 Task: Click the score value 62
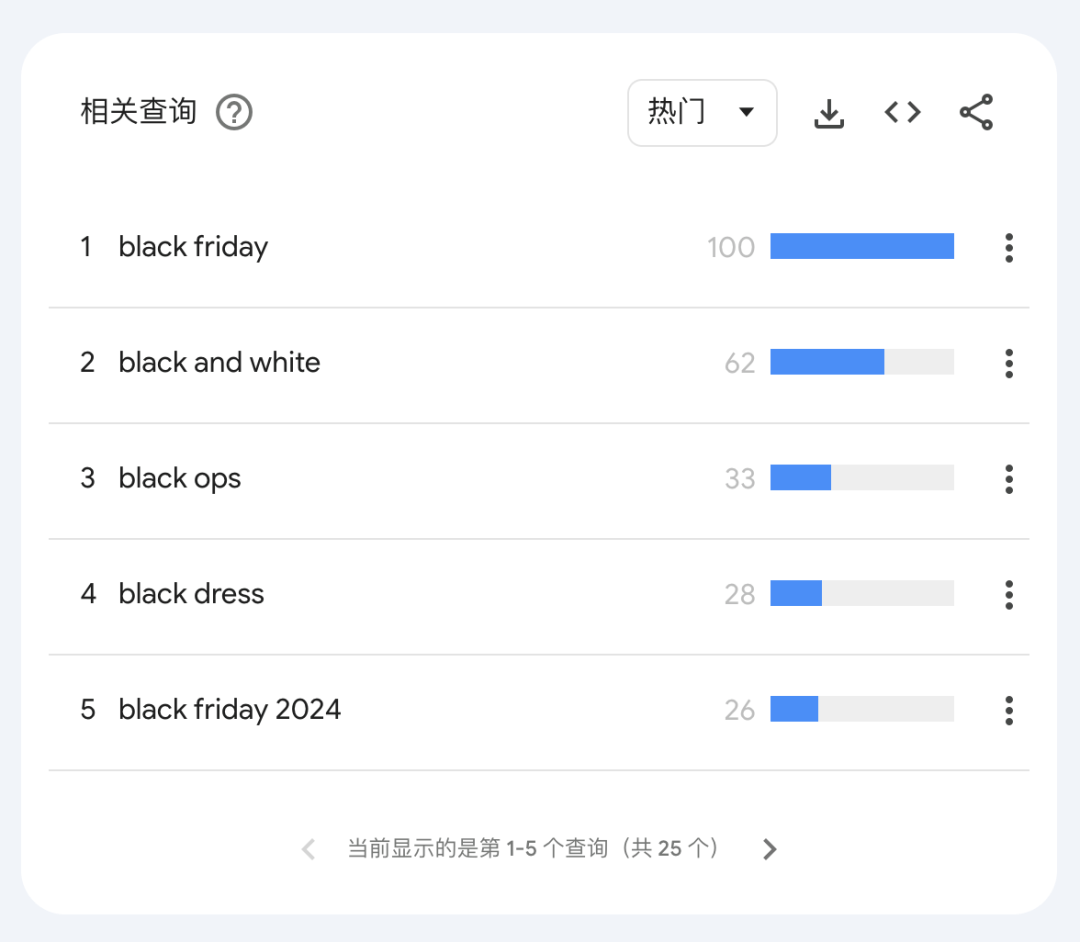(740, 363)
